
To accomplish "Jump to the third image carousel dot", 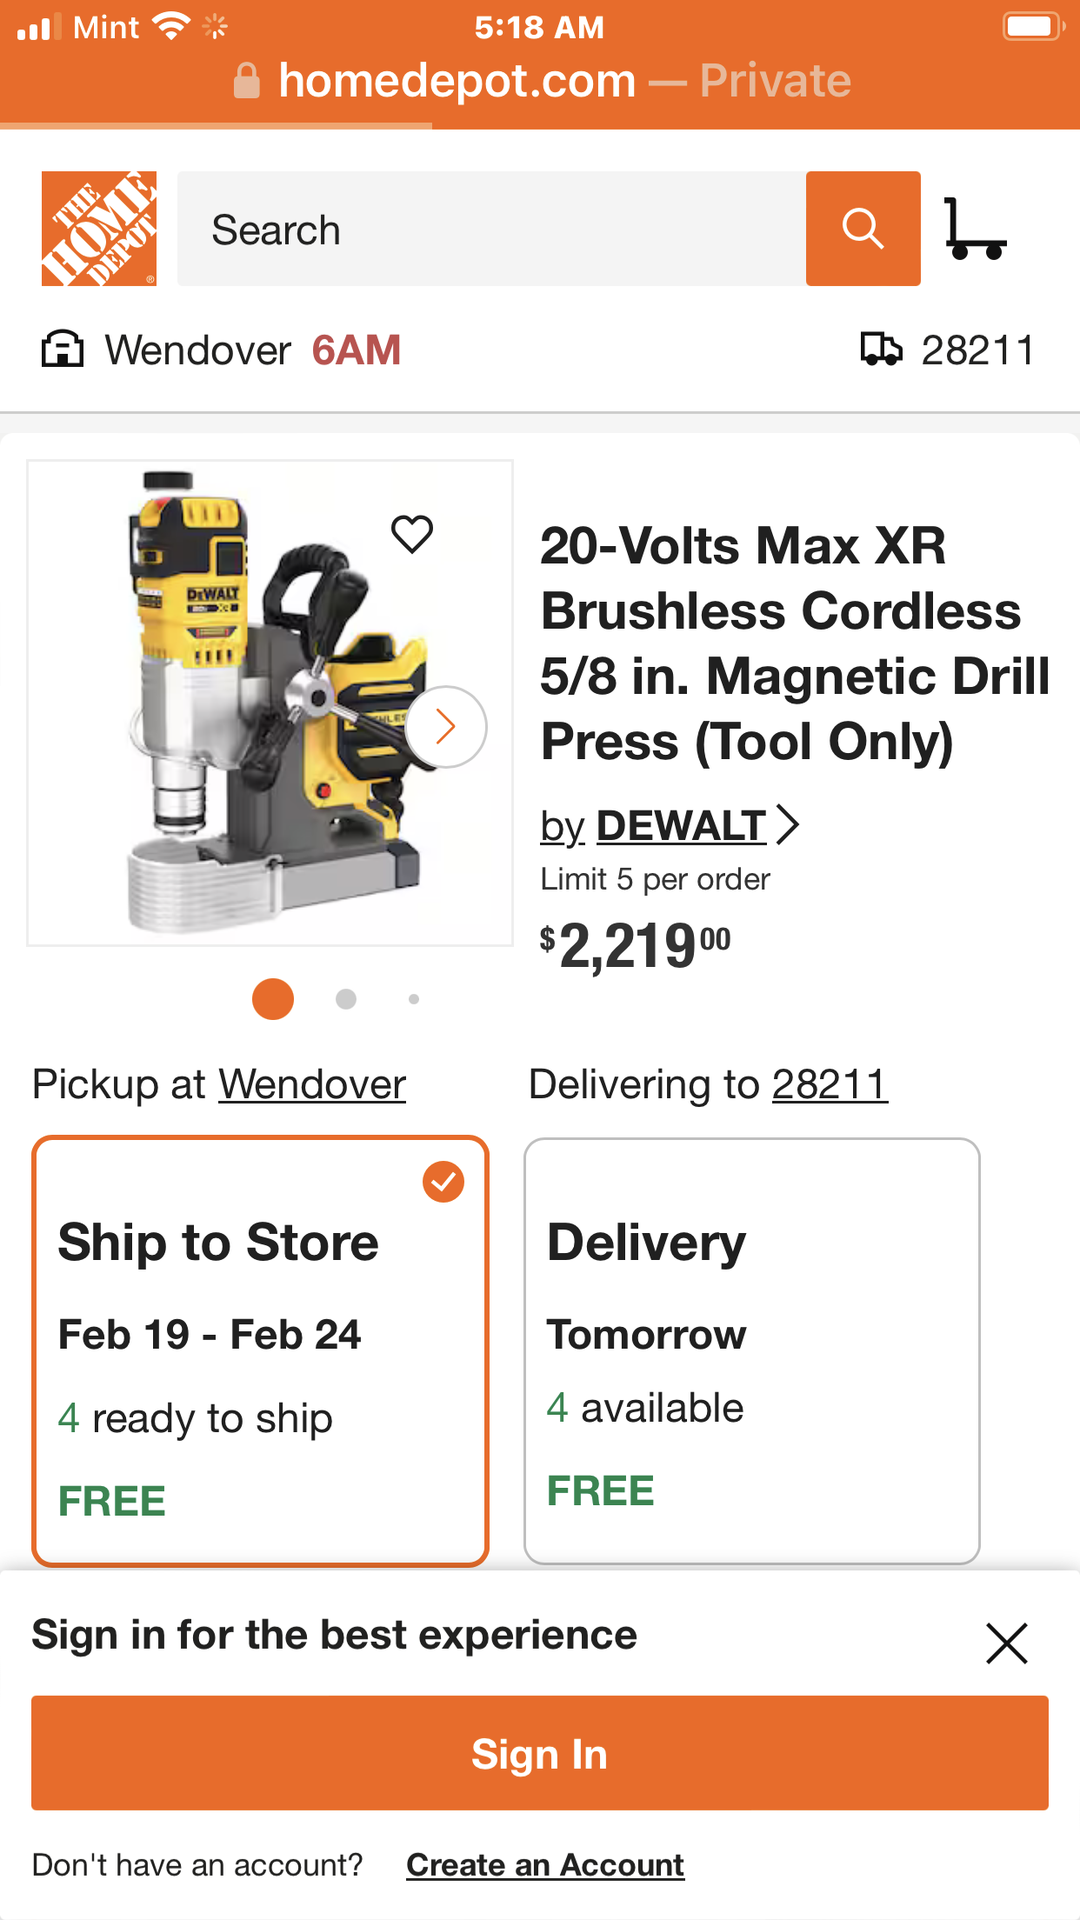I will pyautogui.click(x=414, y=999).
